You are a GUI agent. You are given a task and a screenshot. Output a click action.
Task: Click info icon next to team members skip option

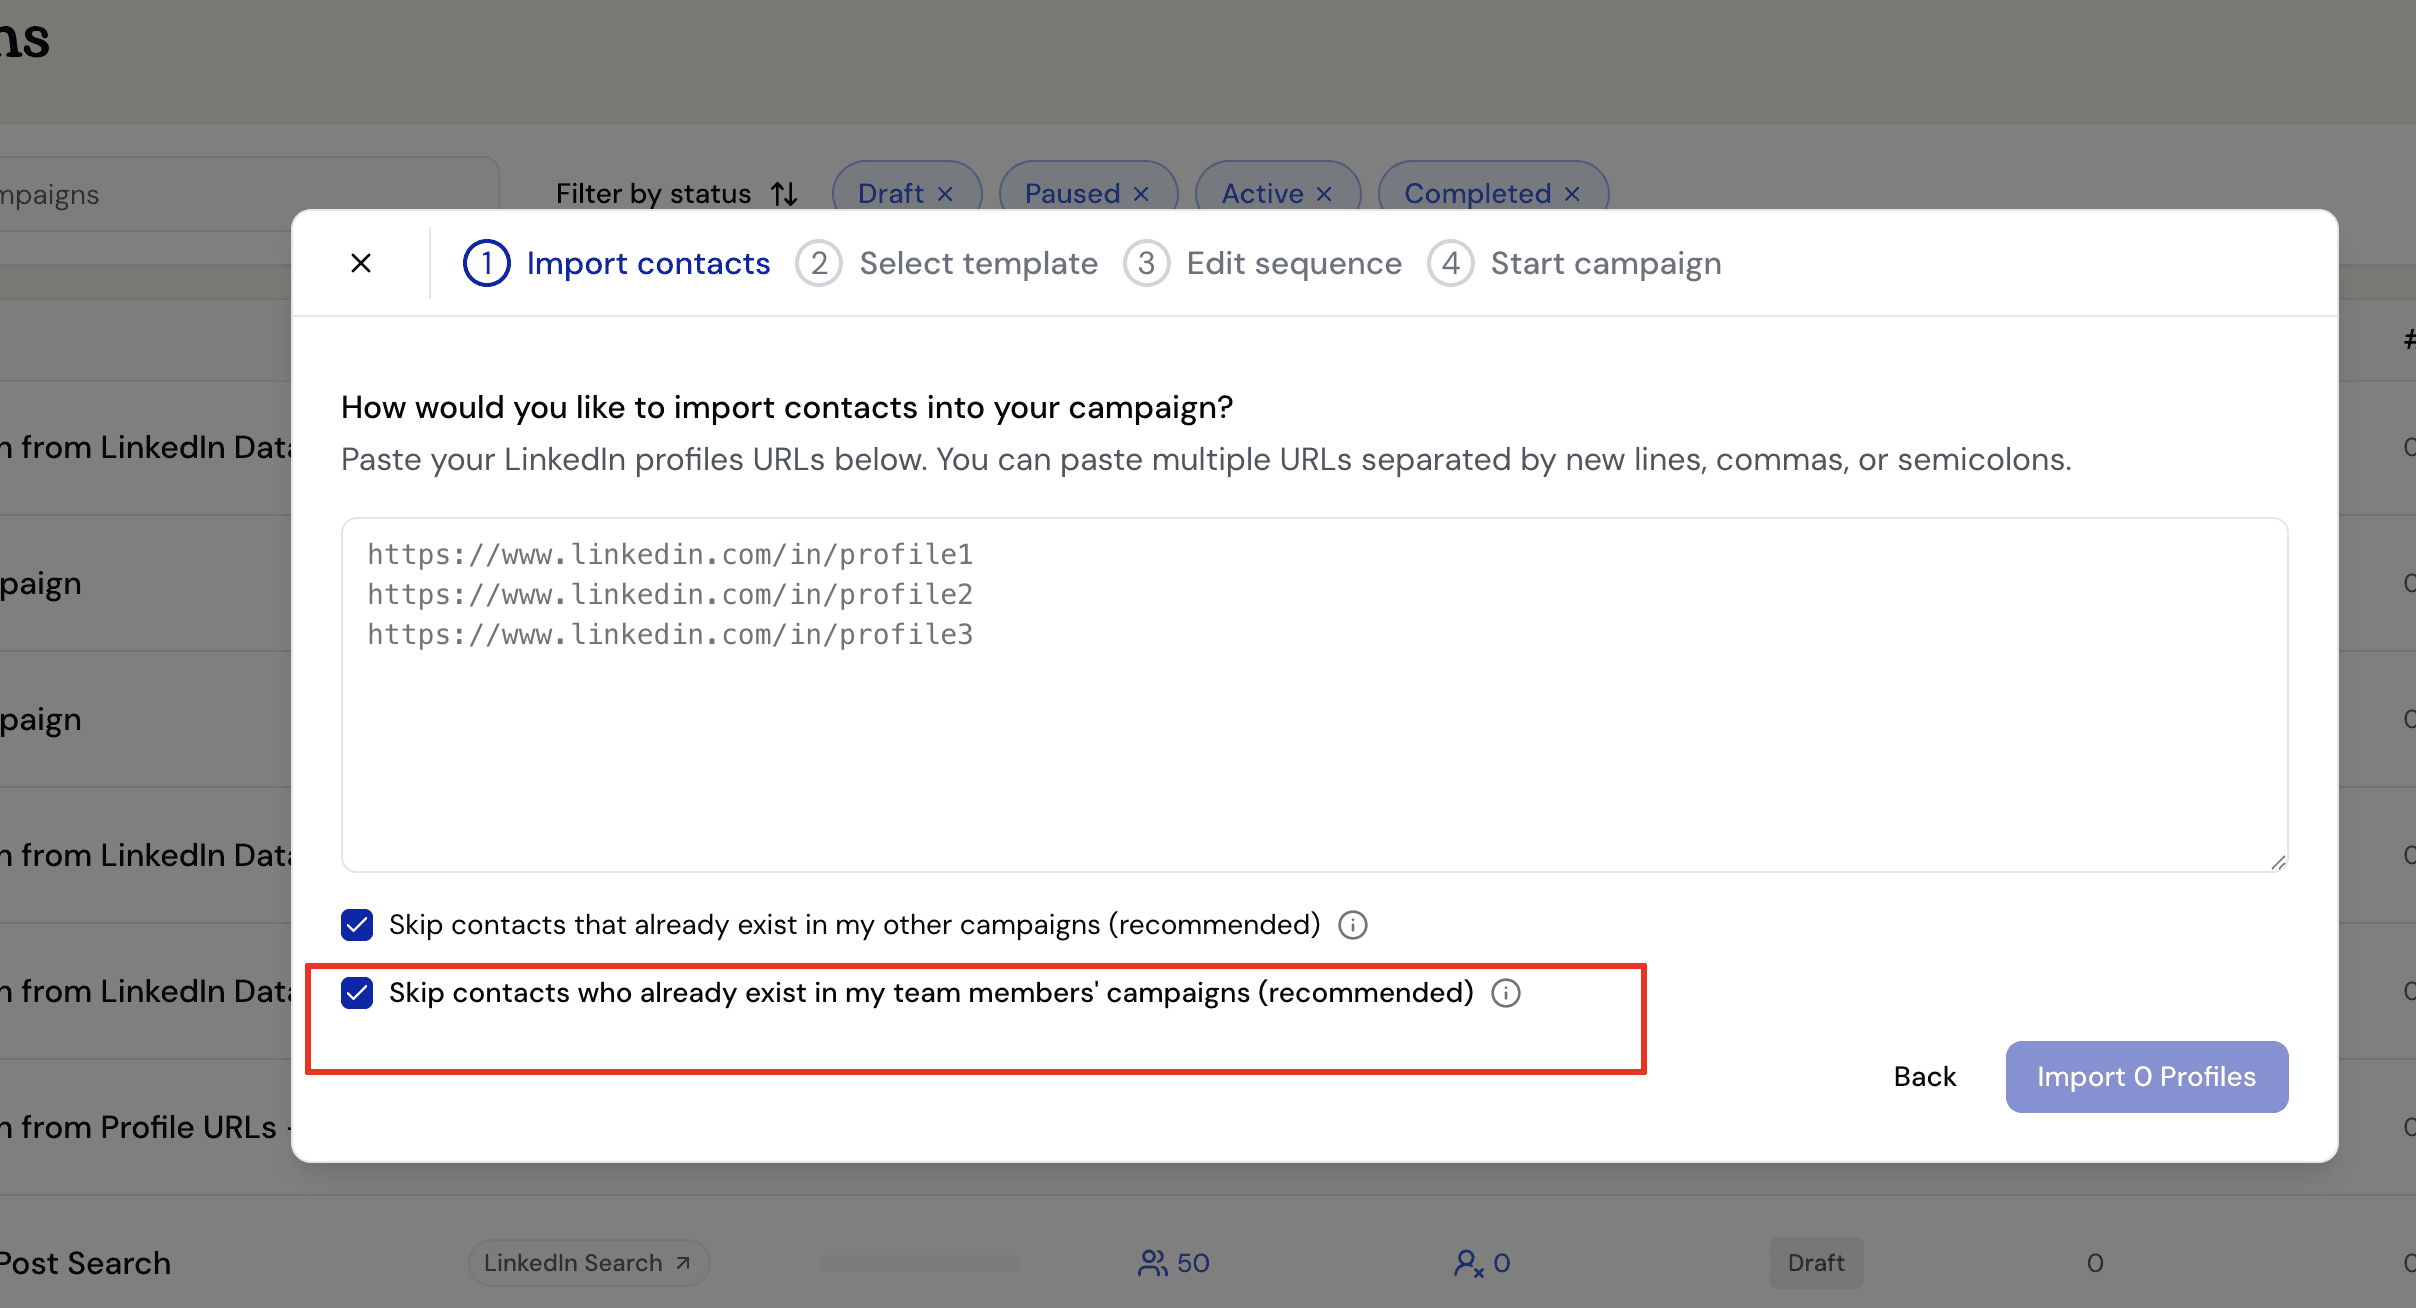1505,993
